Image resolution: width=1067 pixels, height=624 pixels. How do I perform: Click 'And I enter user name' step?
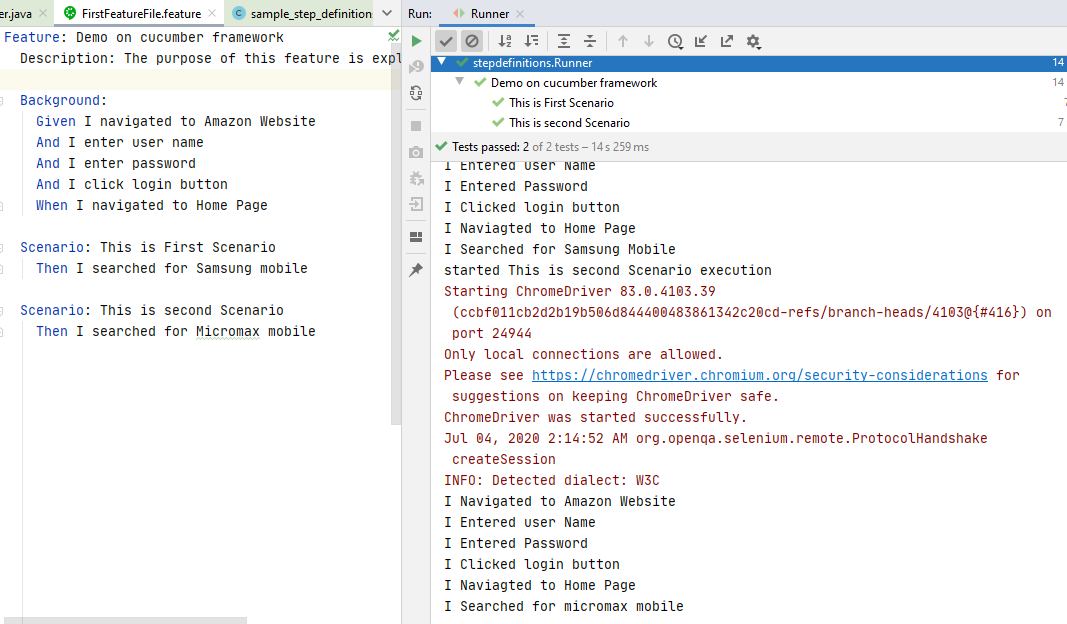click(120, 142)
